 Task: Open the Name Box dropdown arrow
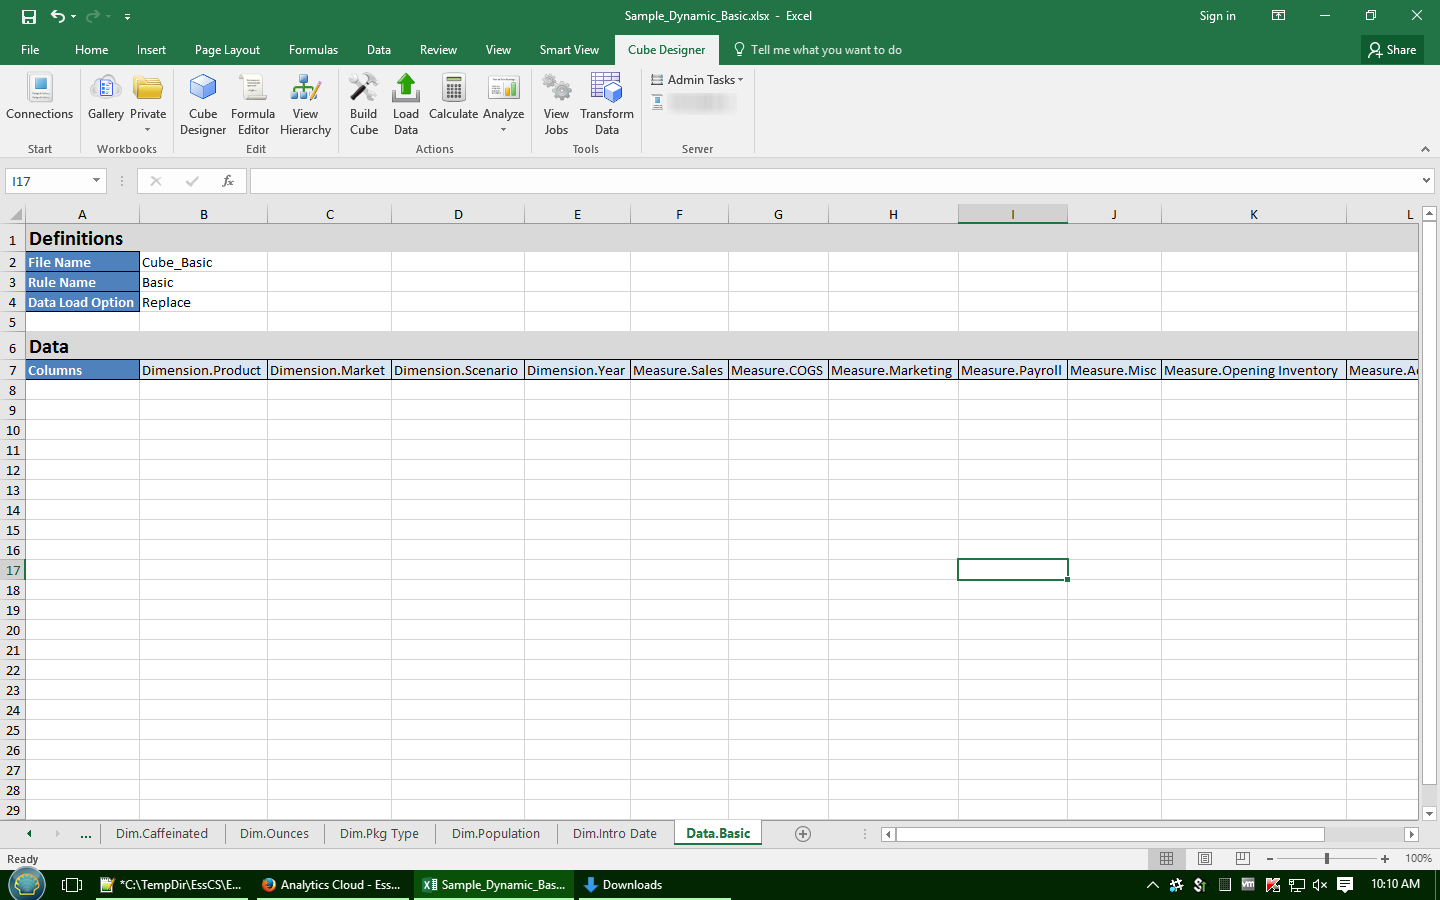(96, 181)
